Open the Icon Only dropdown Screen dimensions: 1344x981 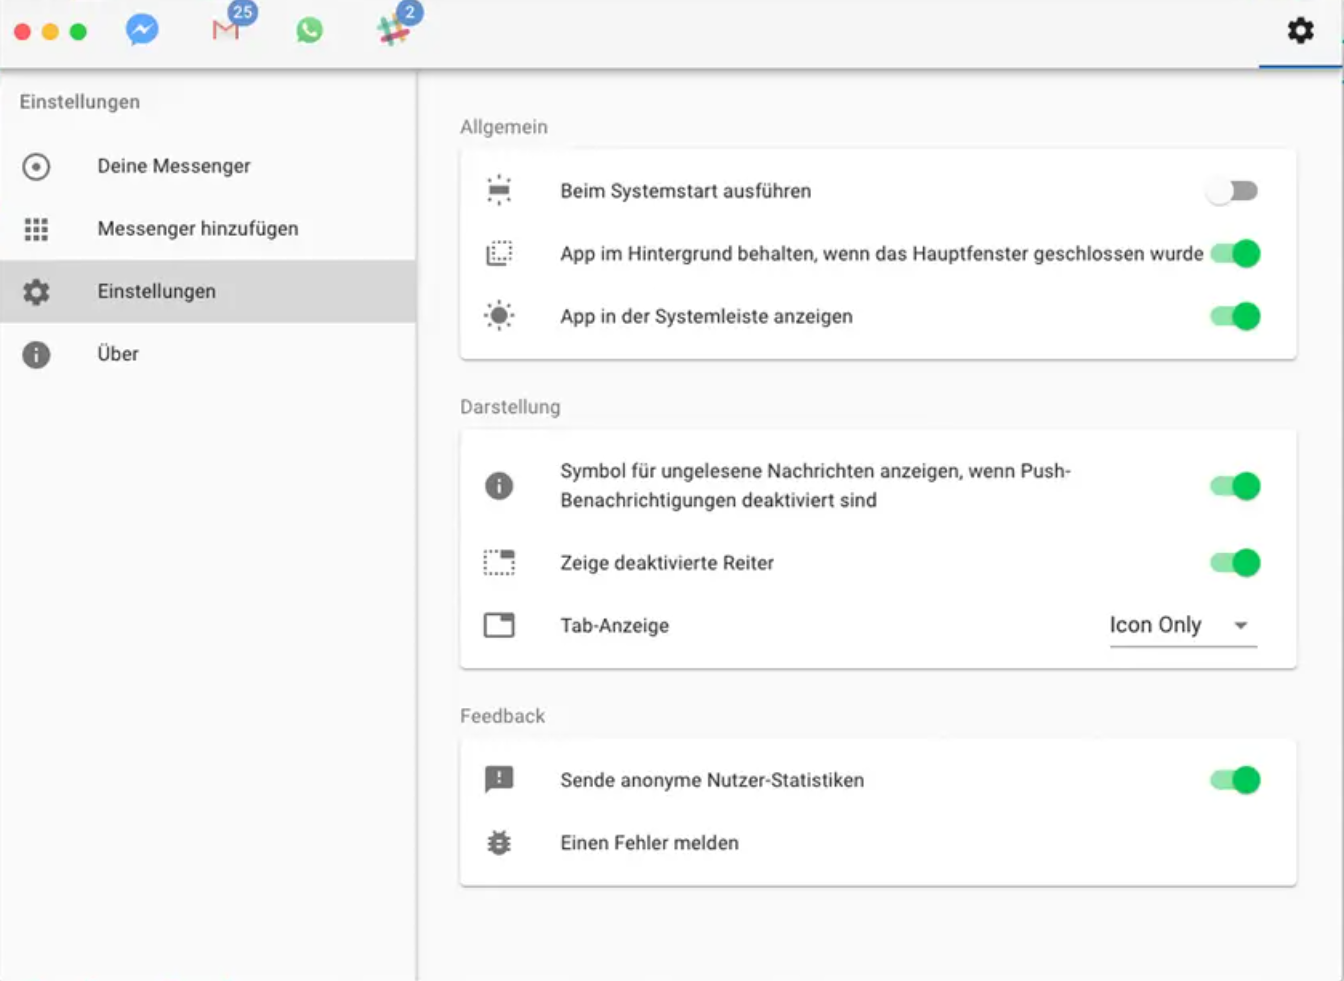[x=1183, y=625]
